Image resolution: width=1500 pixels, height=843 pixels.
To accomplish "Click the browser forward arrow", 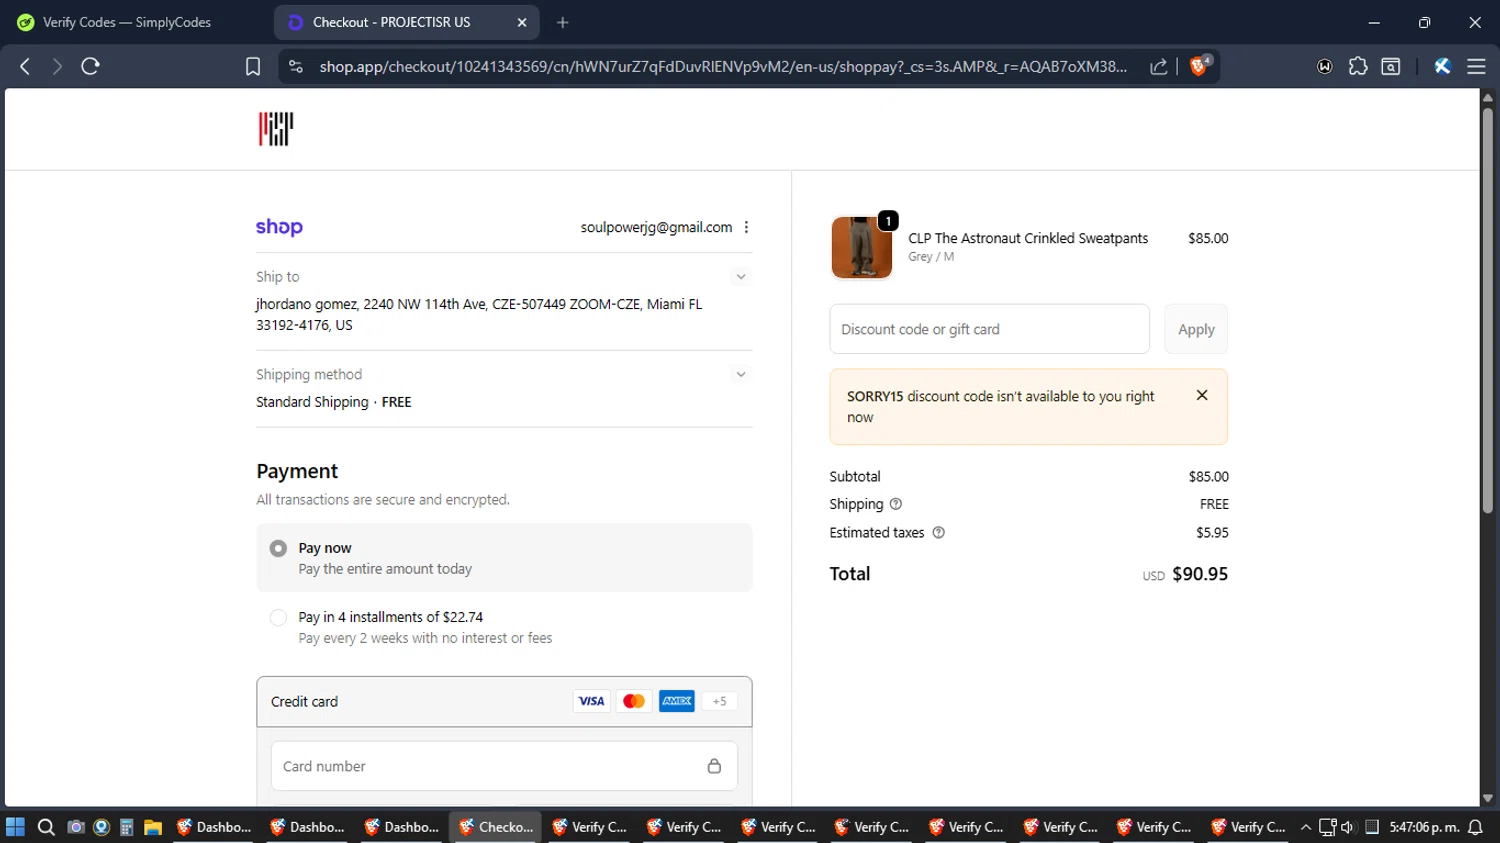I will pos(57,66).
